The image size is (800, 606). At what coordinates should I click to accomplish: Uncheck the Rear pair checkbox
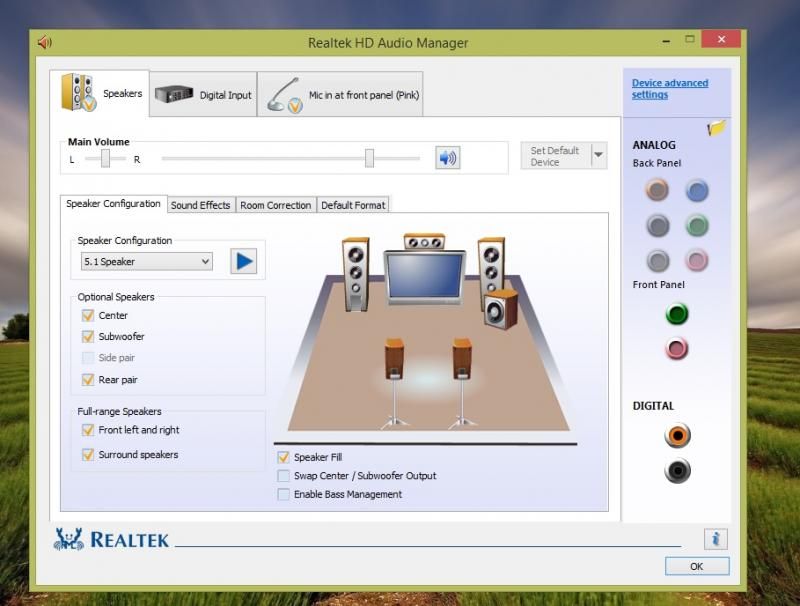coord(88,380)
